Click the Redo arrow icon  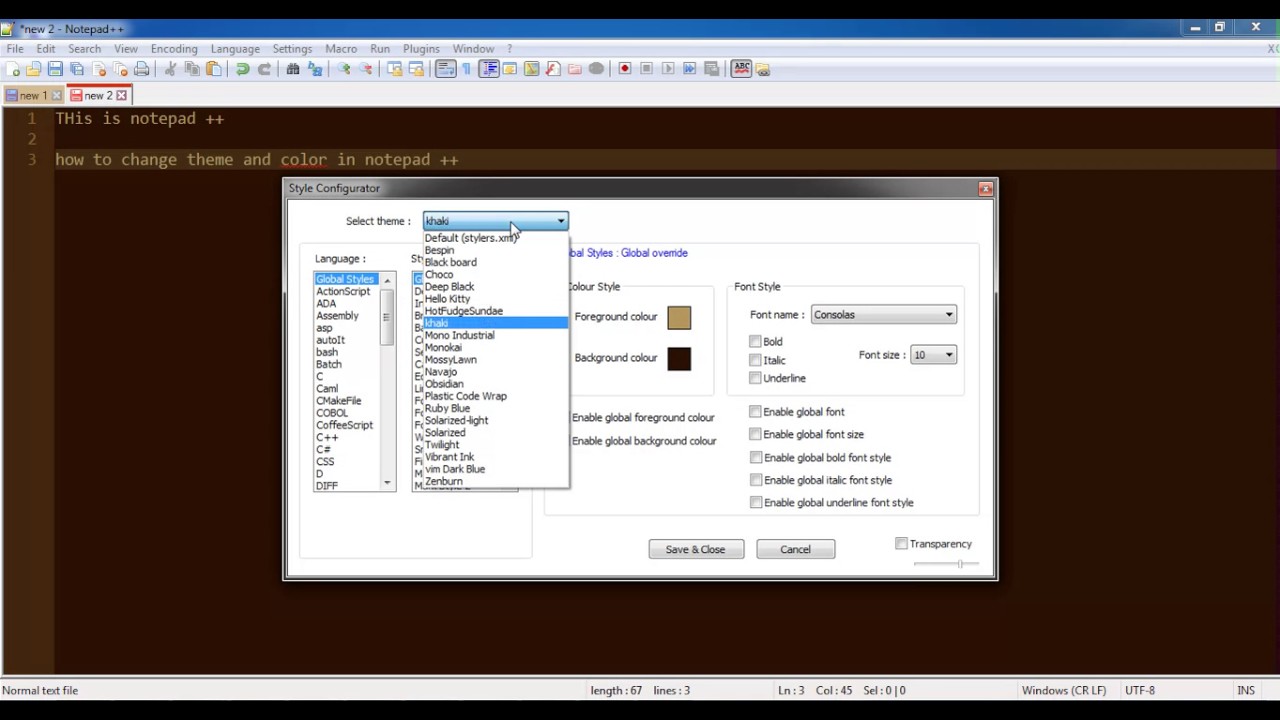264,69
